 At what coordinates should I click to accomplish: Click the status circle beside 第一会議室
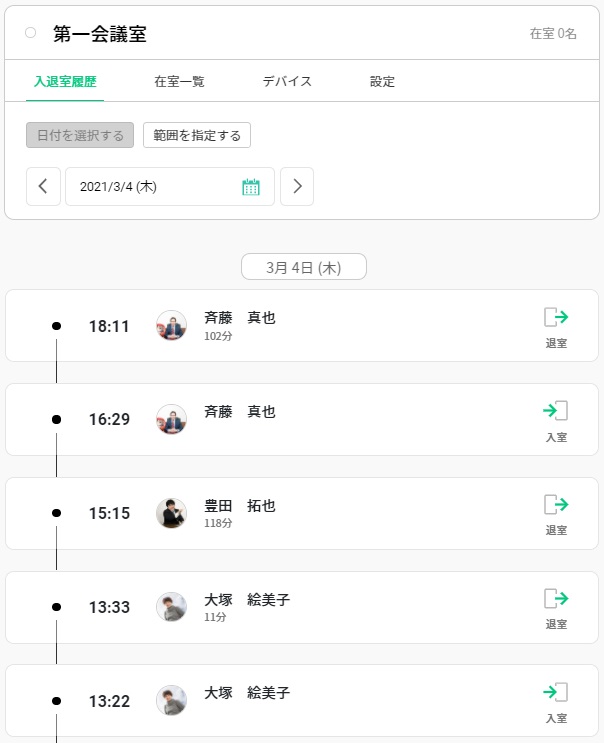click(x=30, y=33)
